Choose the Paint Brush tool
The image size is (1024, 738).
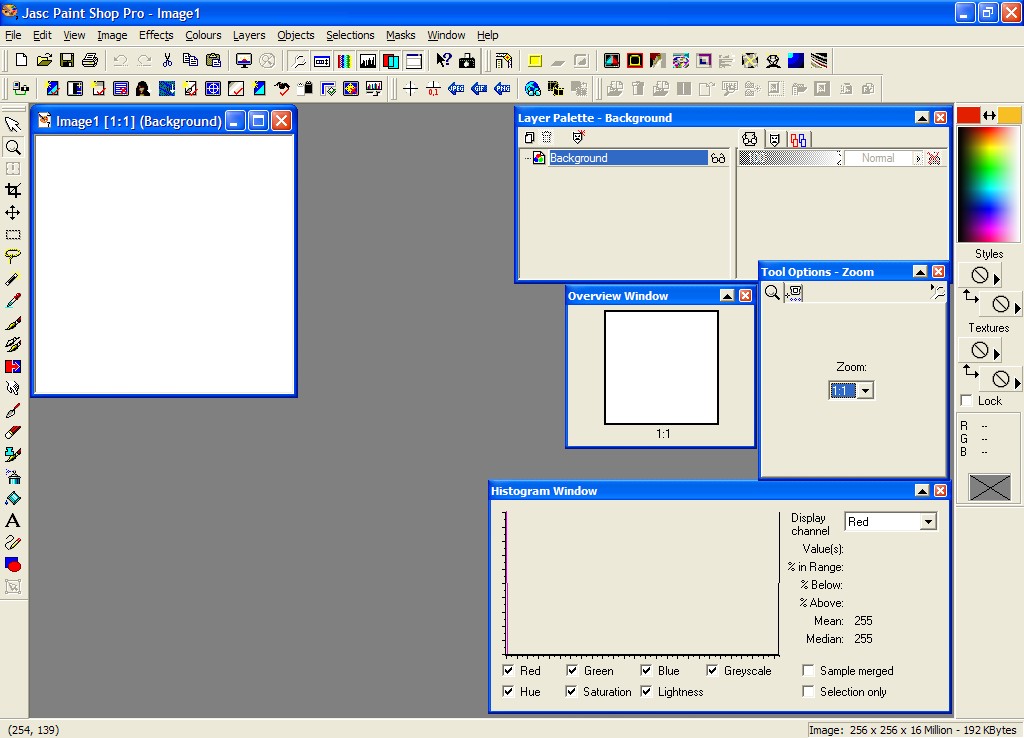[x=12, y=323]
